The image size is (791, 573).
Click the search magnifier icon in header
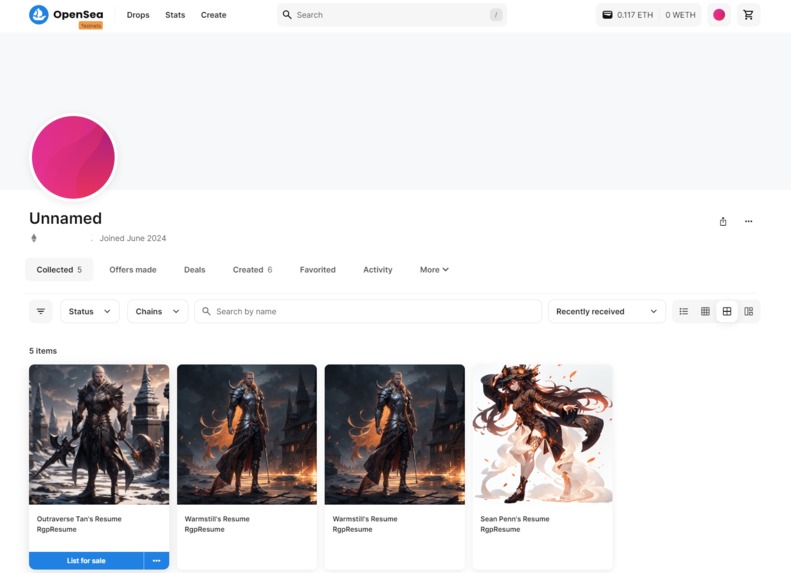click(x=287, y=15)
